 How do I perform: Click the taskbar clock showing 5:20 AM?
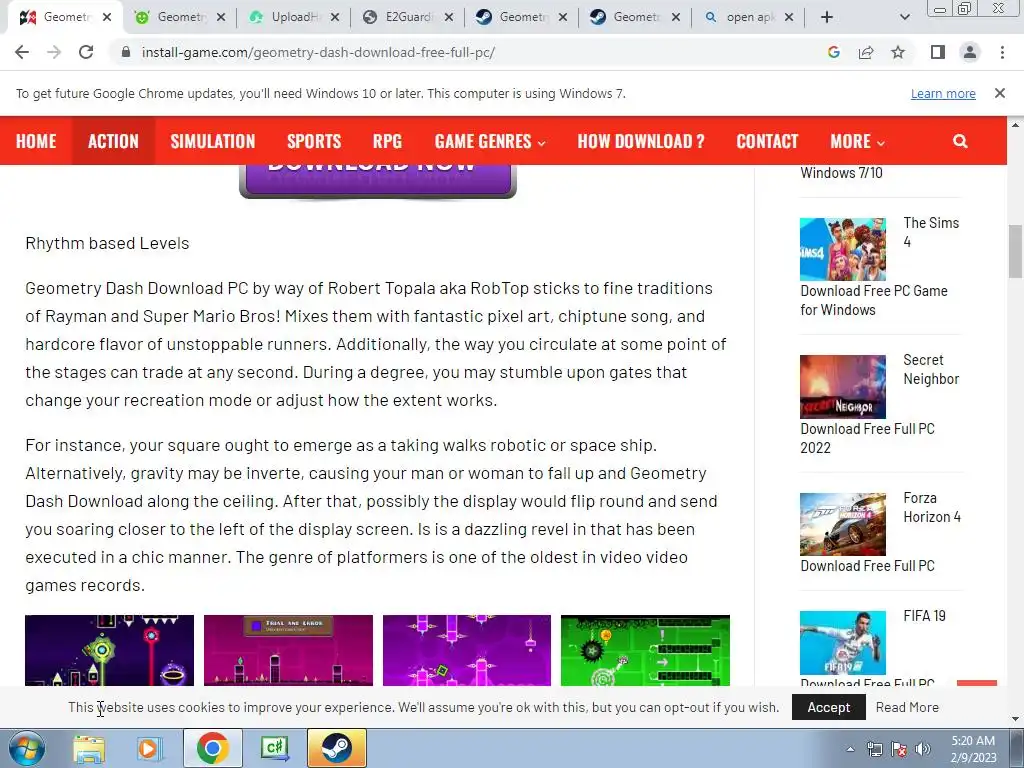972,749
